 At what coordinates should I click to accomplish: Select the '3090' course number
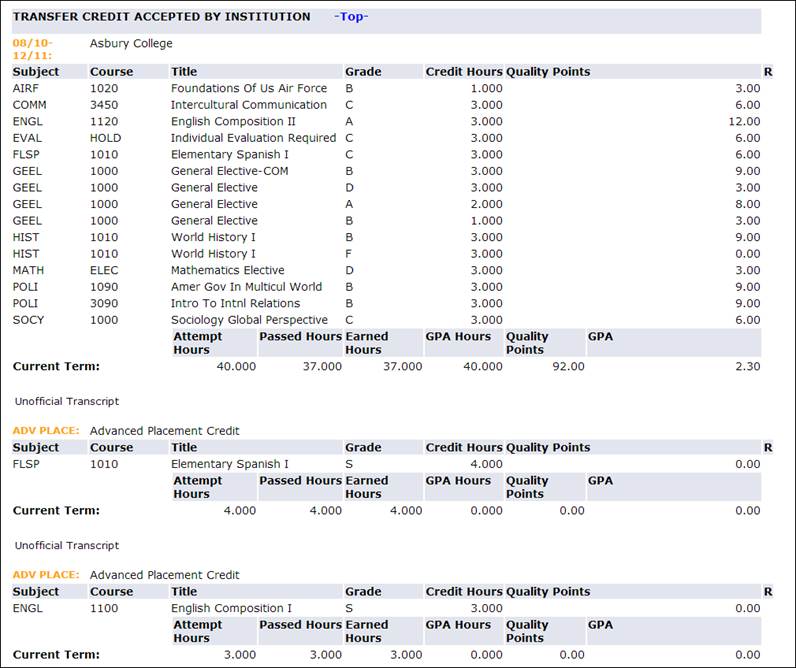click(104, 304)
